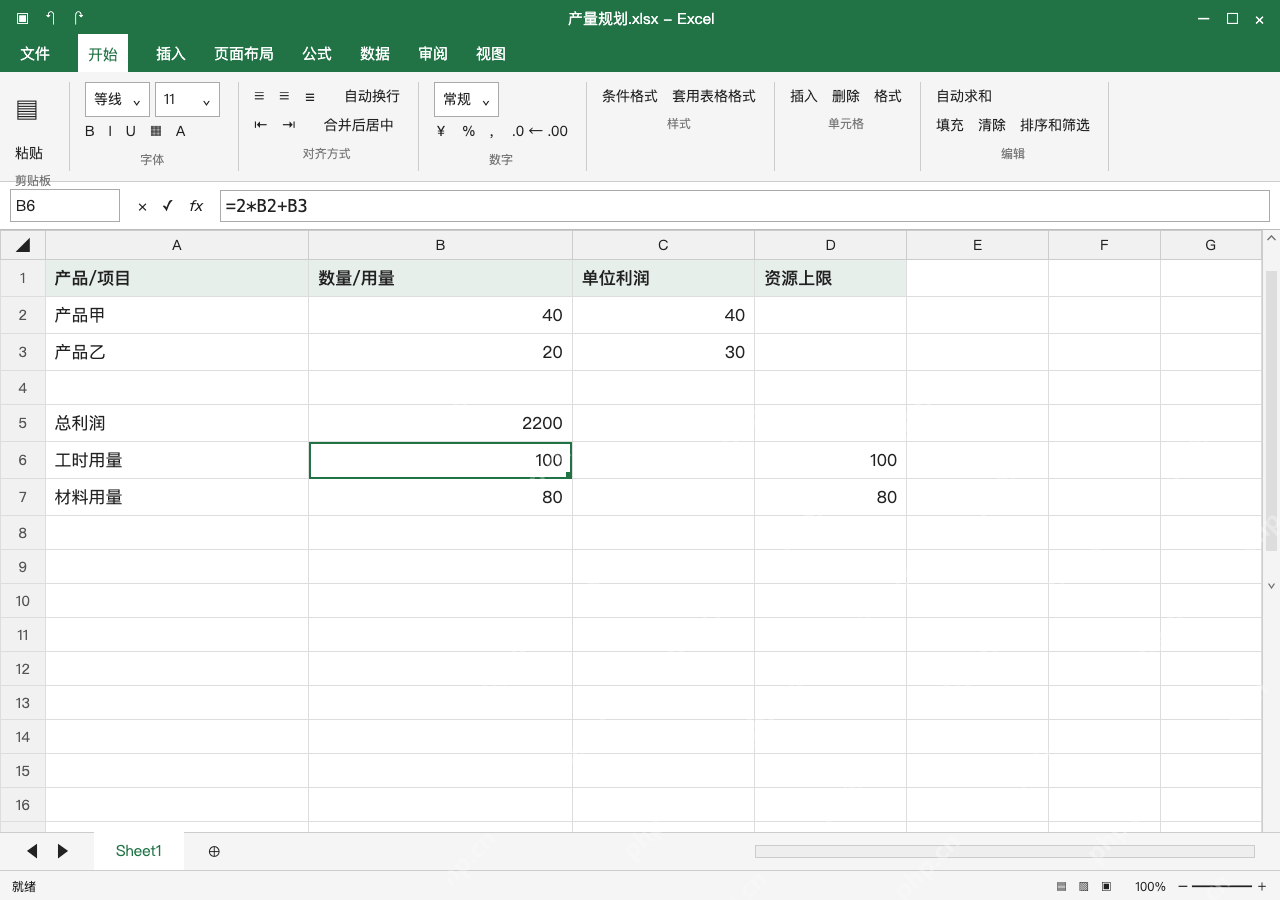The height and width of the screenshot is (900, 1280).
Task: Open the 文件 menu
Action: (35, 54)
